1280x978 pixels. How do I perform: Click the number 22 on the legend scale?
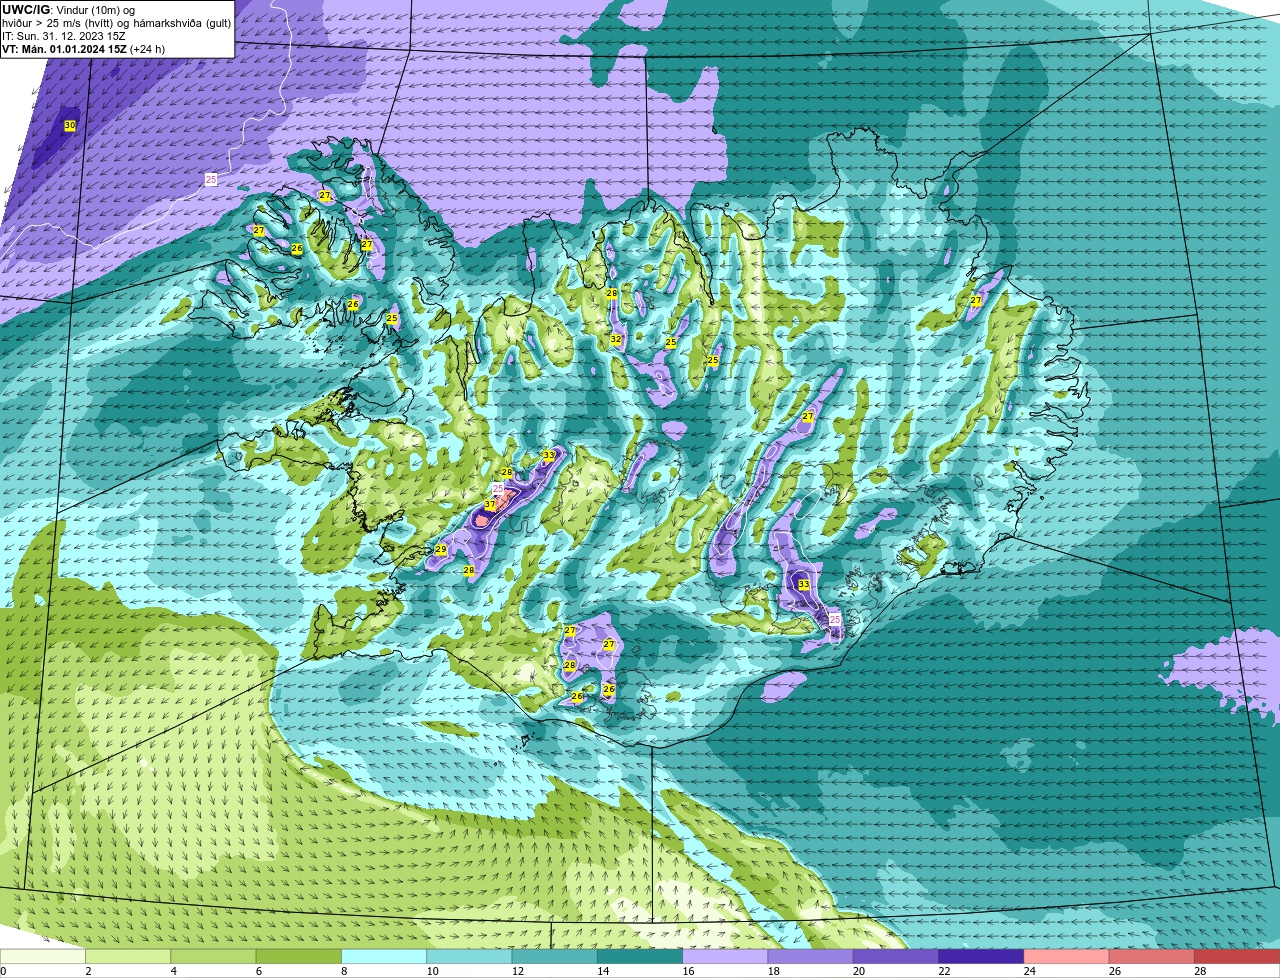[944, 971]
